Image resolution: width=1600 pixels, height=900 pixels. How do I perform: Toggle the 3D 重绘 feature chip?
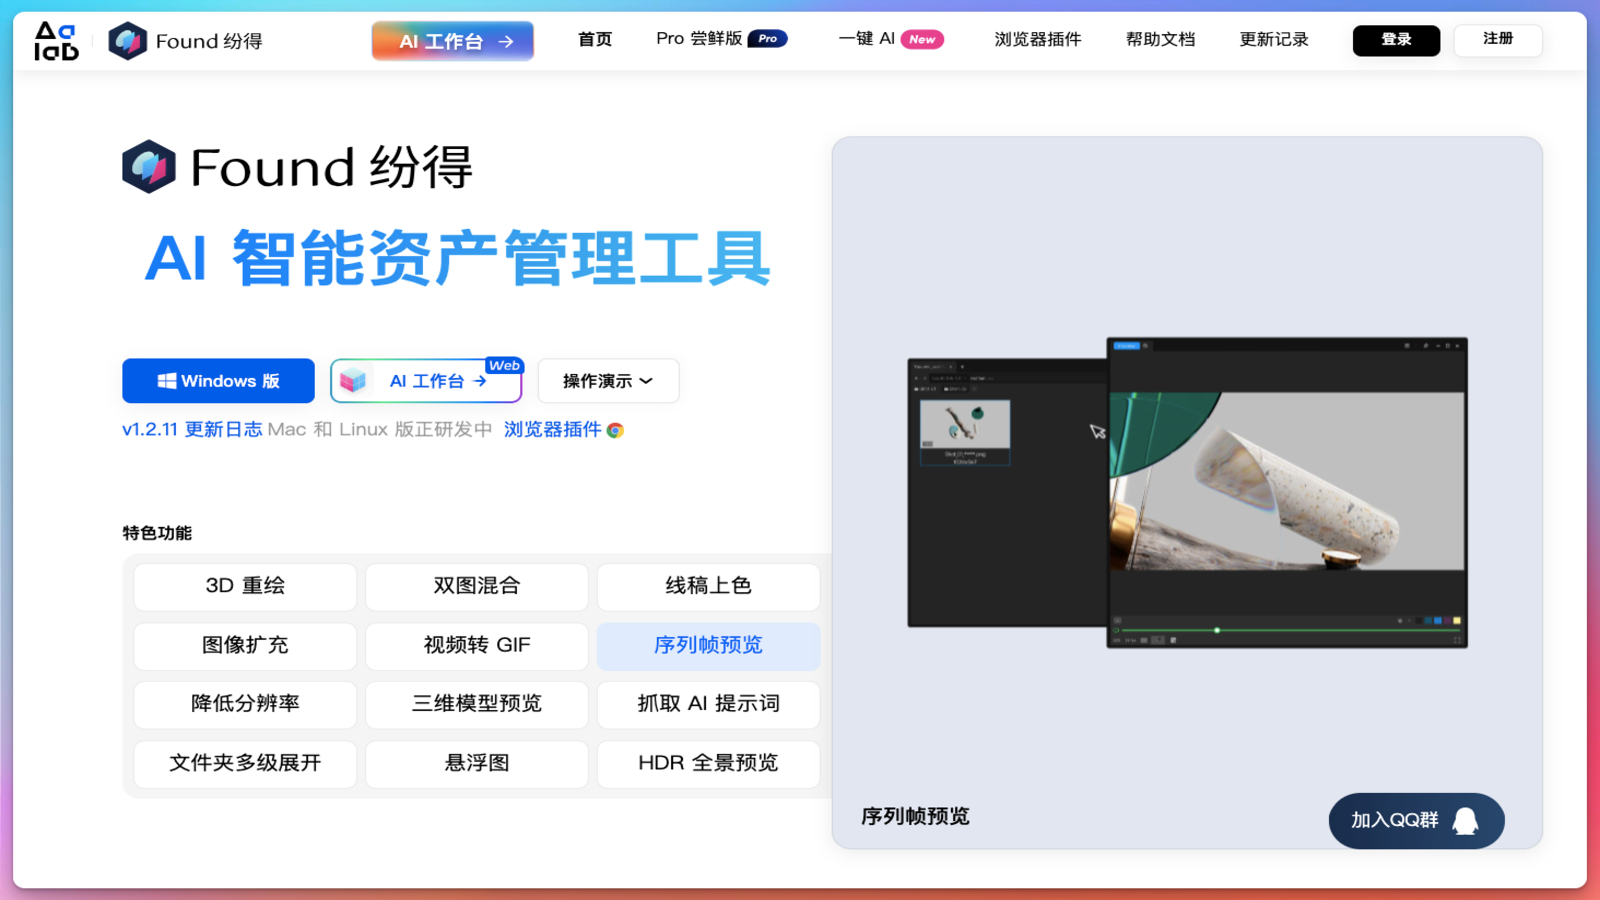tap(245, 586)
